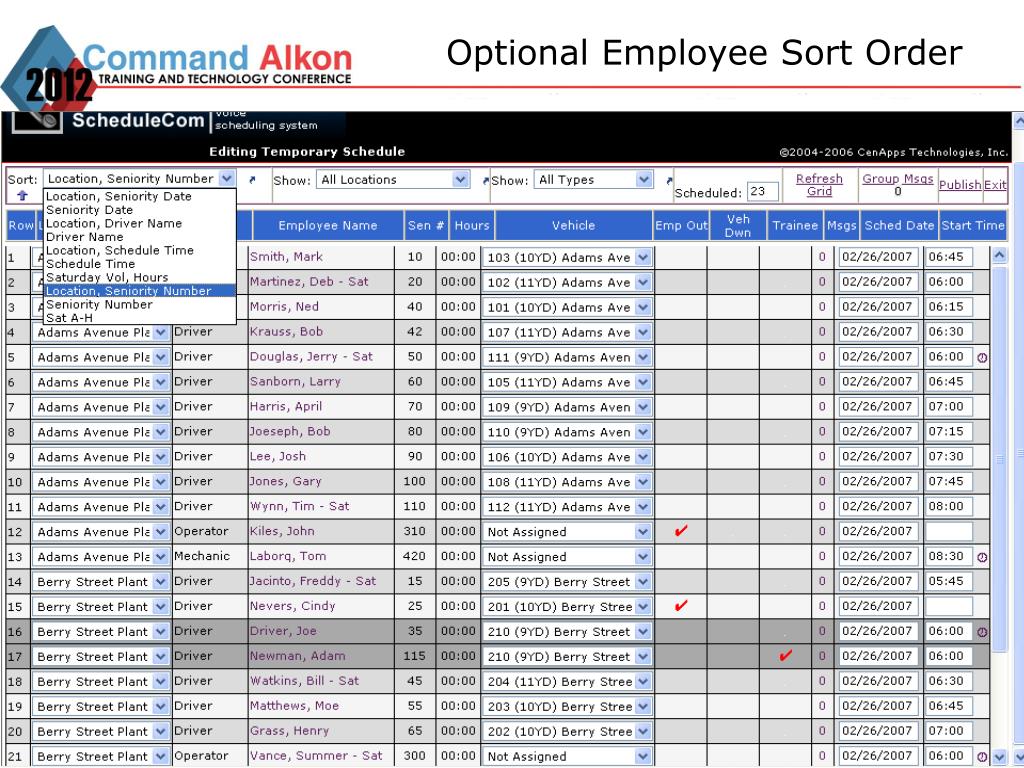Toggle Emp Out checkmark for Nevers, Cindy
The height and width of the screenshot is (768, 1024).
point(680,605)
